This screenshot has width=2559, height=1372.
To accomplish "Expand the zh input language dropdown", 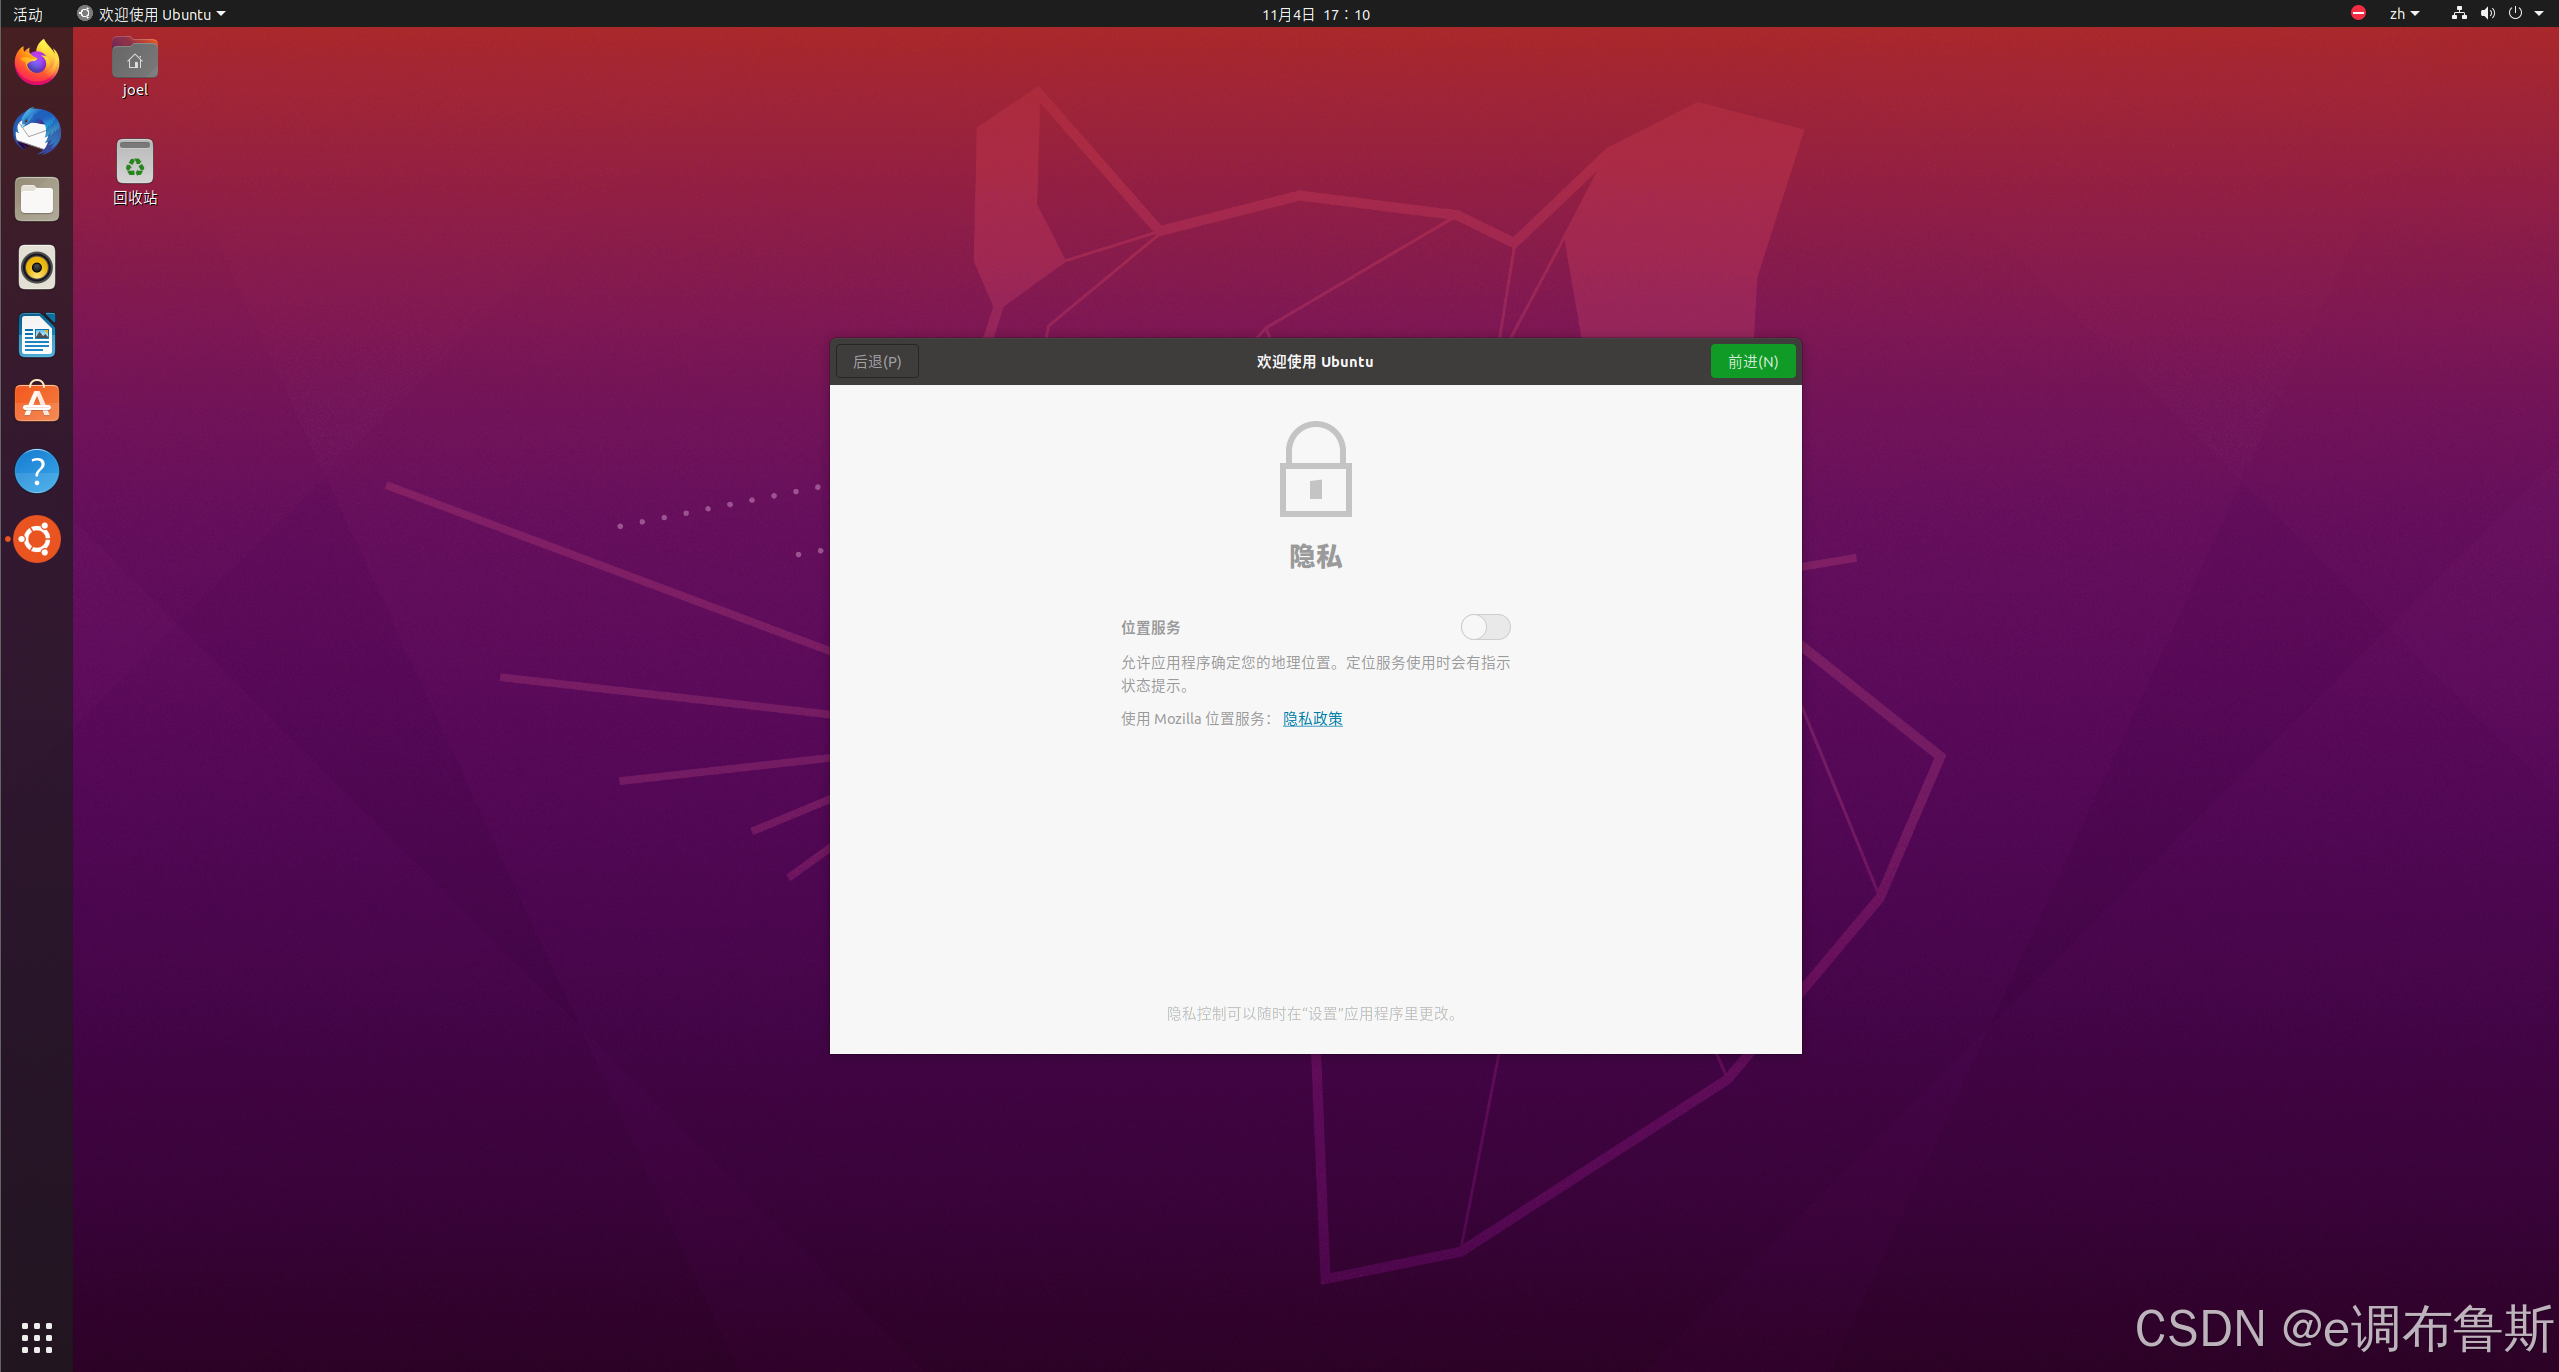I will coord(2404,14).
